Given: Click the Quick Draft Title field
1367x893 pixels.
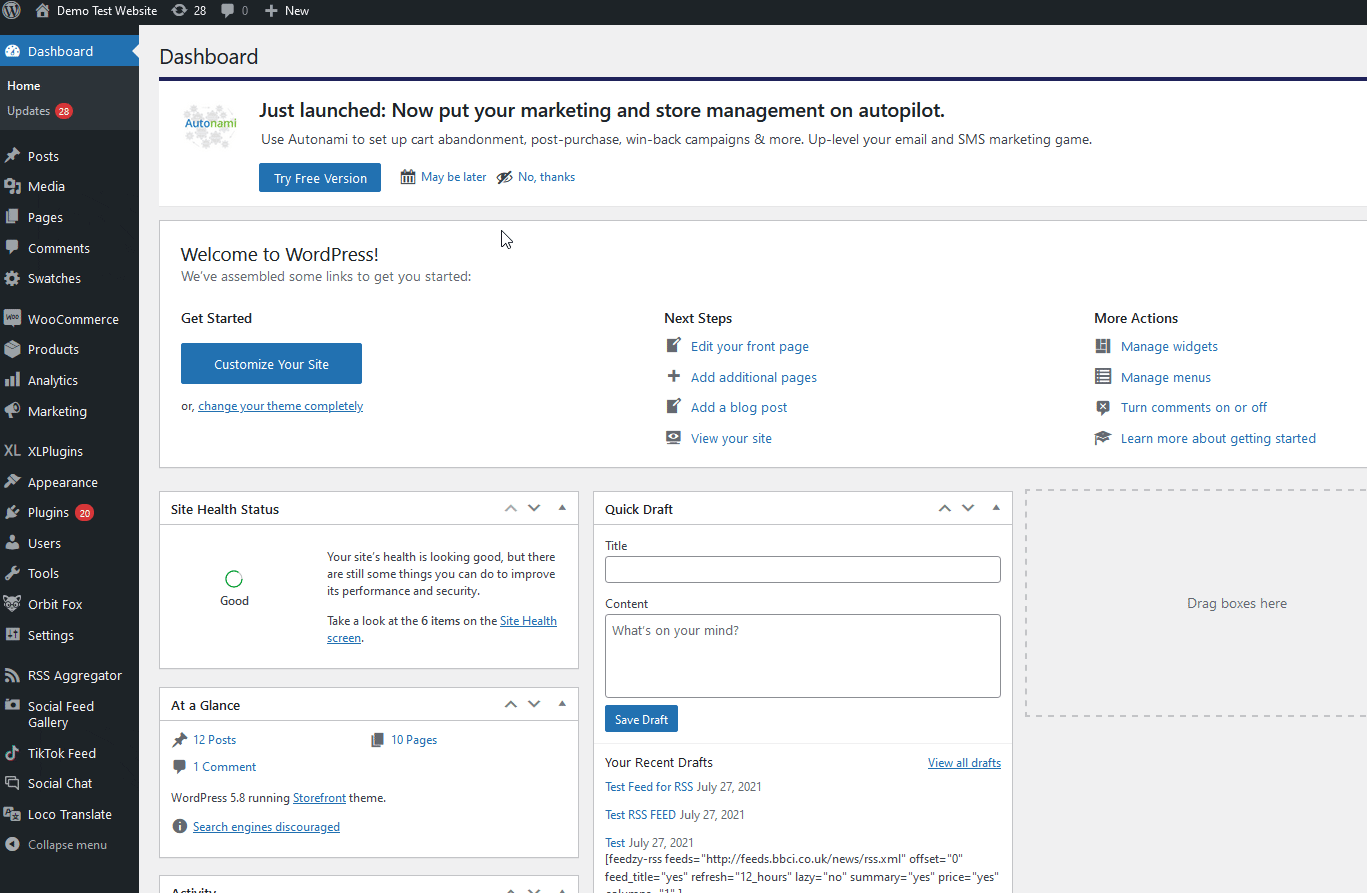Looking at the screenshot, I should 802,569.
